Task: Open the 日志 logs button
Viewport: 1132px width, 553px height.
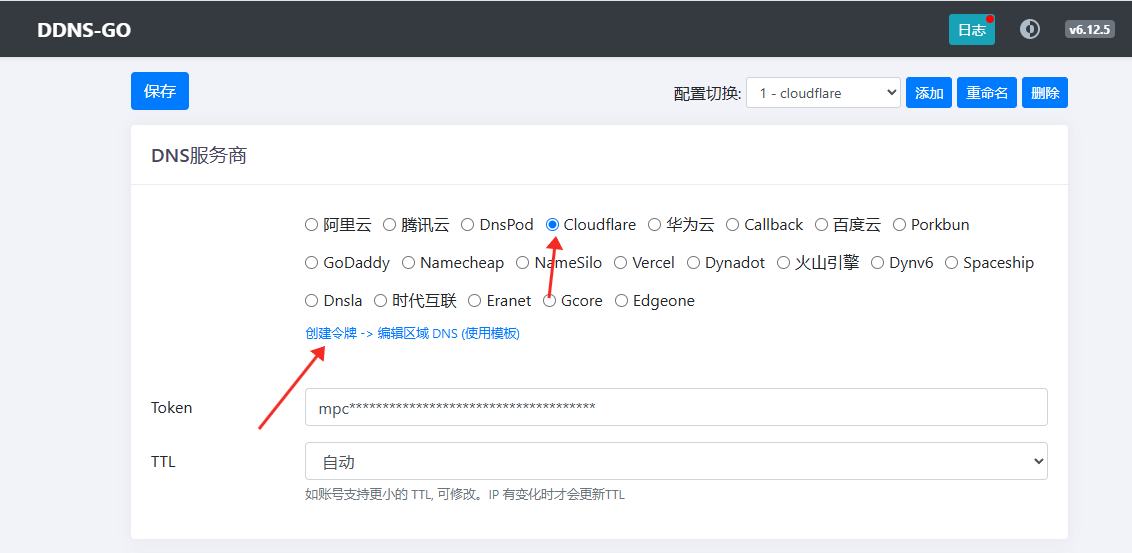Action: click(971, 30)
